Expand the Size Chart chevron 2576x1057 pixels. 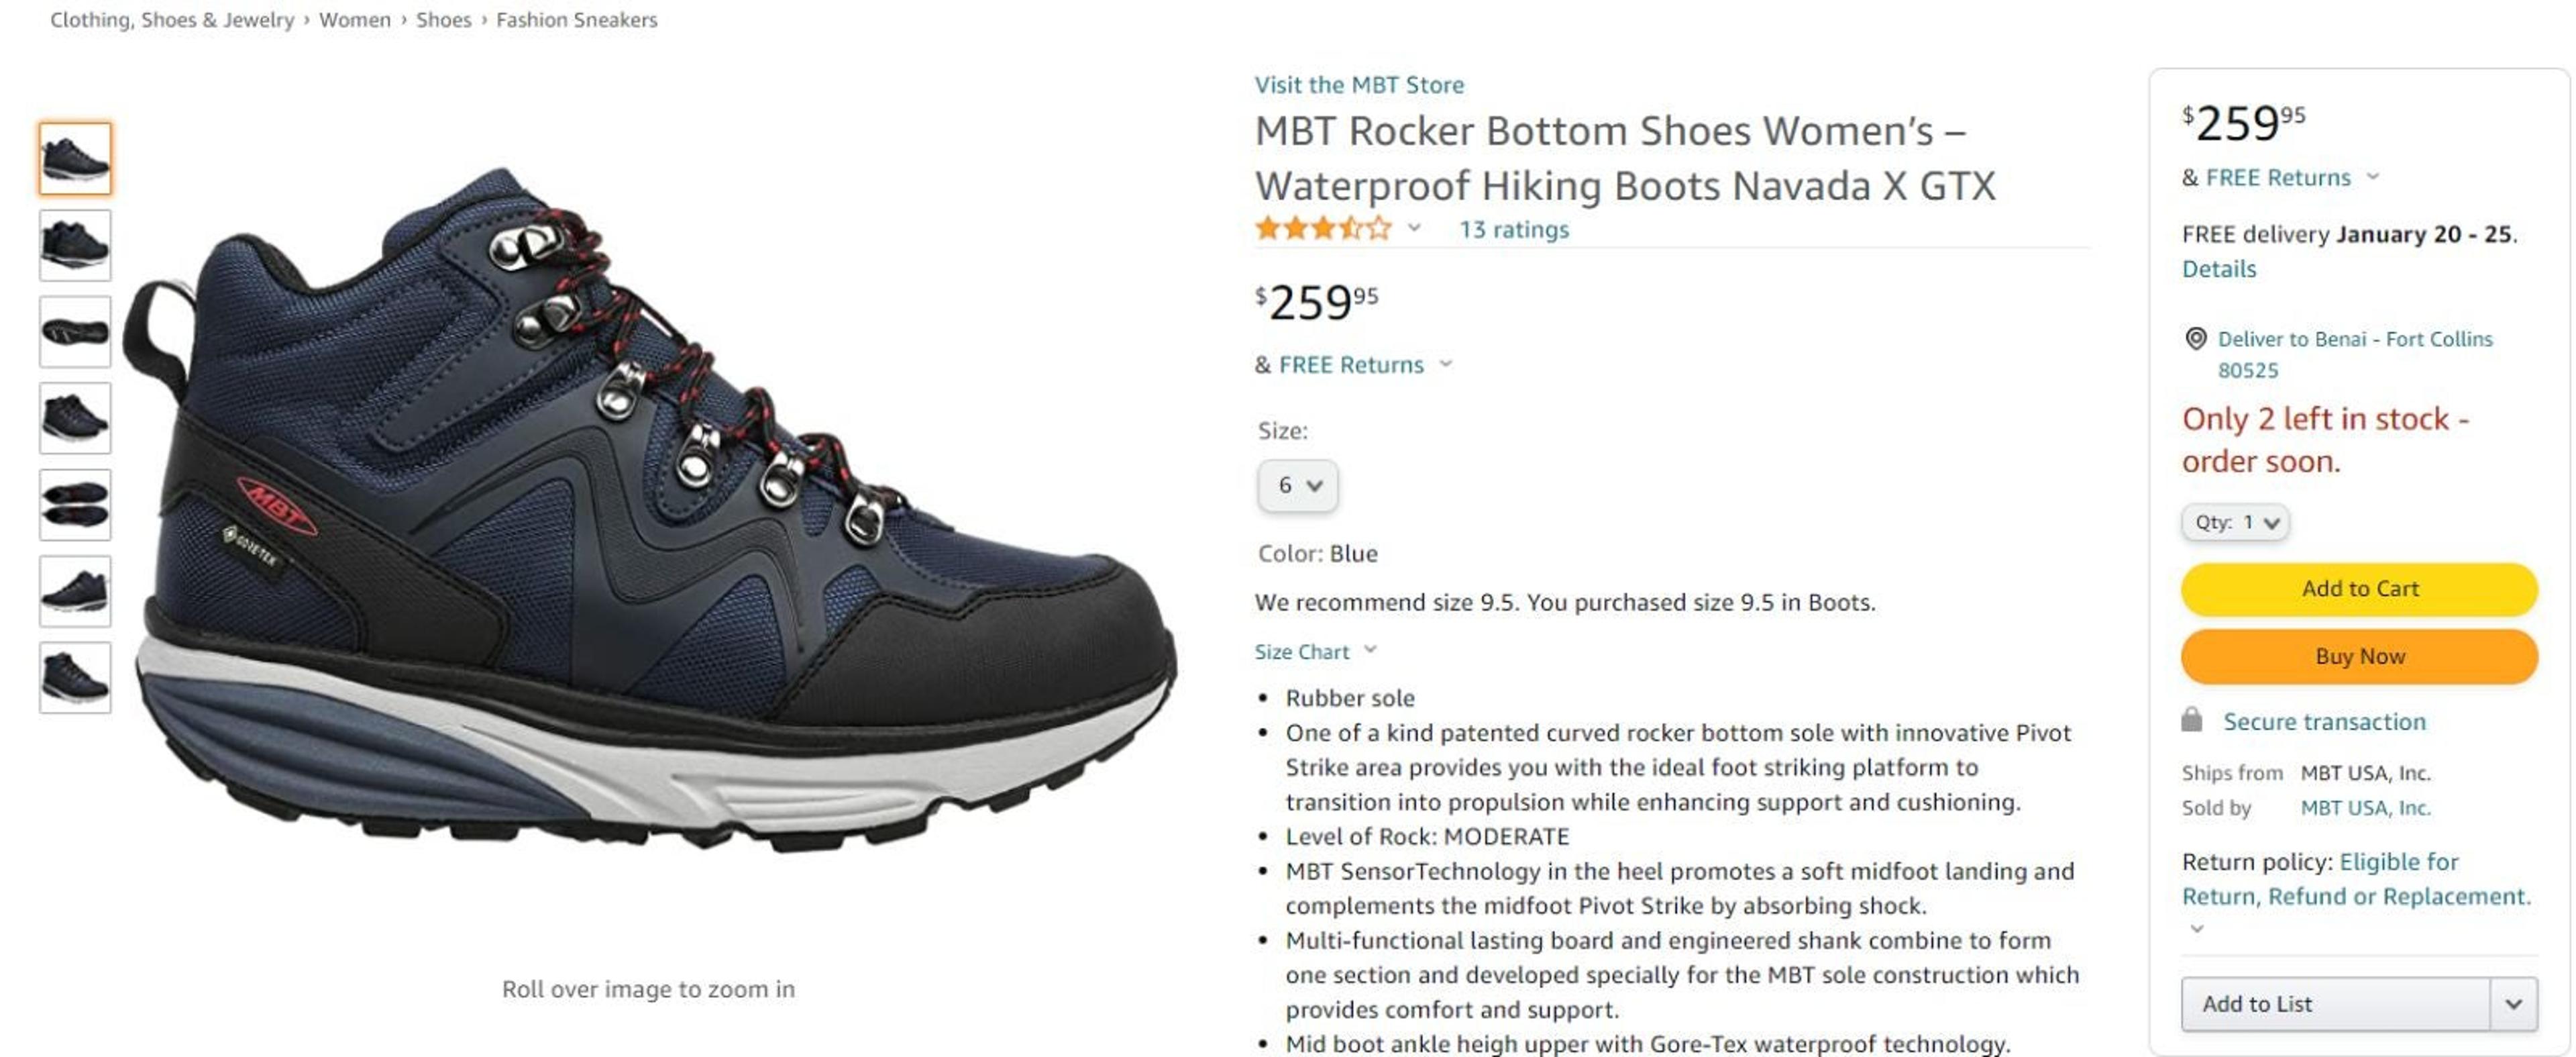(x=1370, y=650)
